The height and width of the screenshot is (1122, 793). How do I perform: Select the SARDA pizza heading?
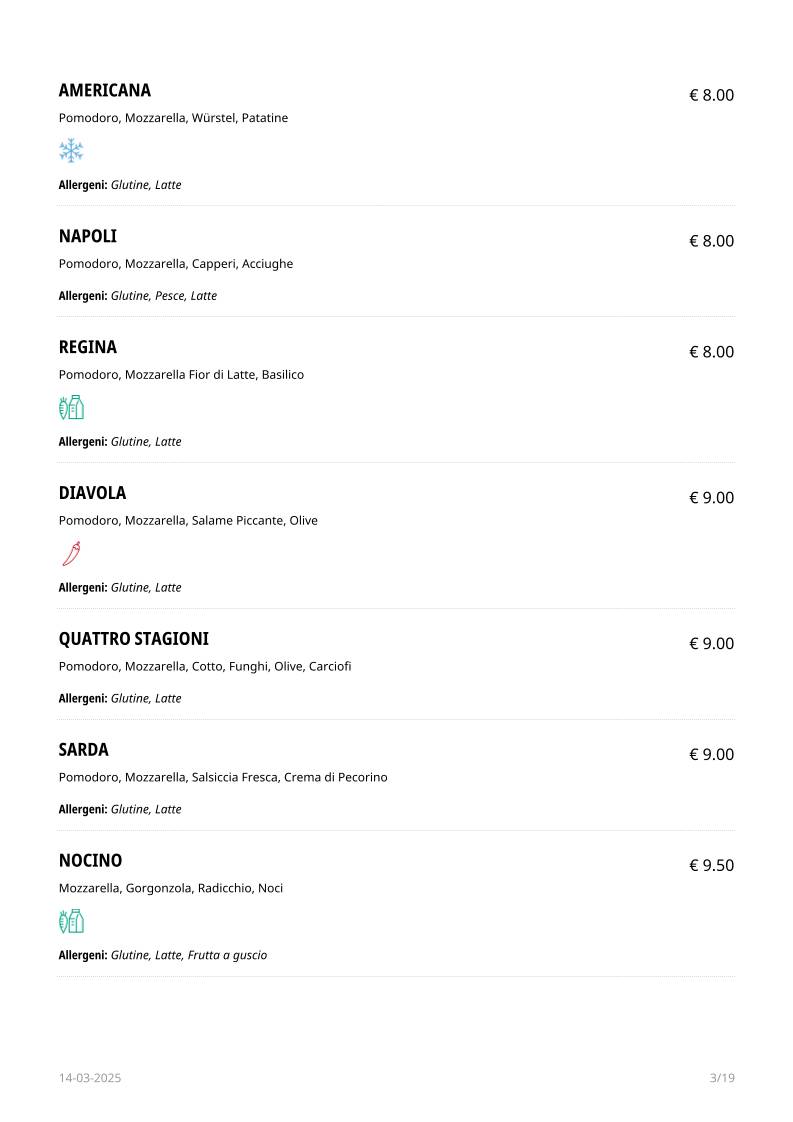click(84, 751)
